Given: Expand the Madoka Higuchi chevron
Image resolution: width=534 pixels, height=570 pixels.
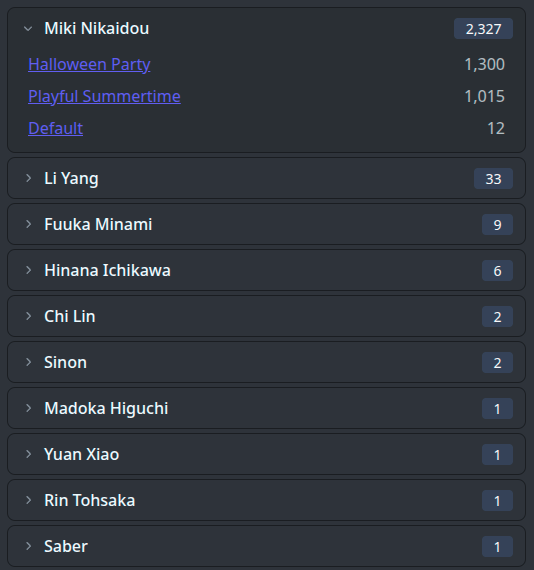Looking at the screenshot, I should (28, 408).
